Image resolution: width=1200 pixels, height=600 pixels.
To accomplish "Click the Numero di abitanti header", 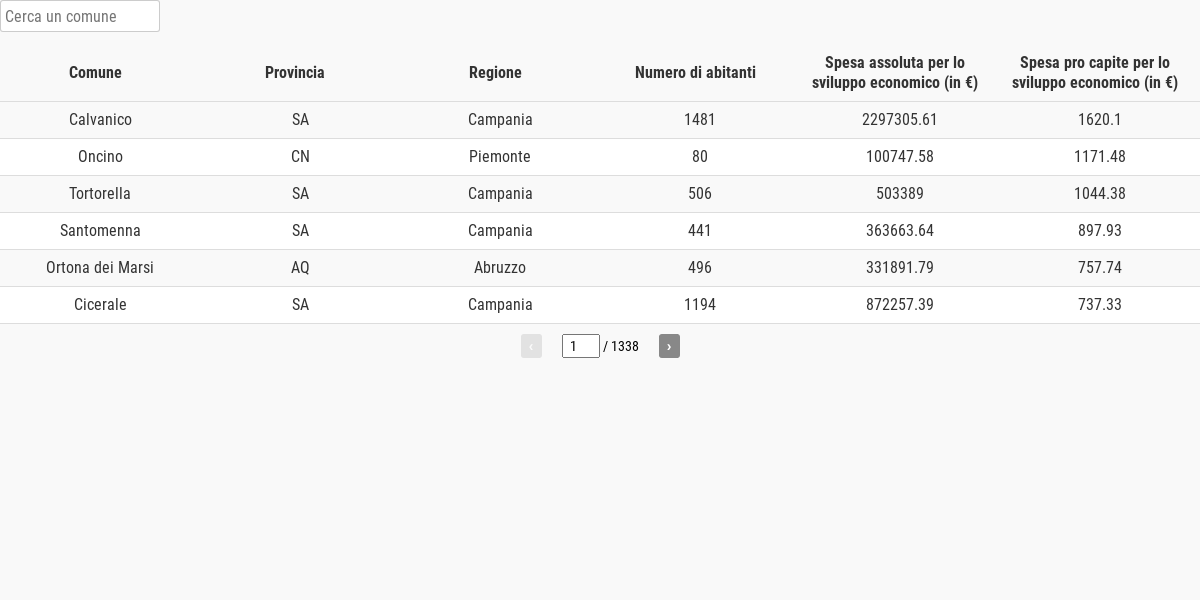I will [x=695, y=72].
